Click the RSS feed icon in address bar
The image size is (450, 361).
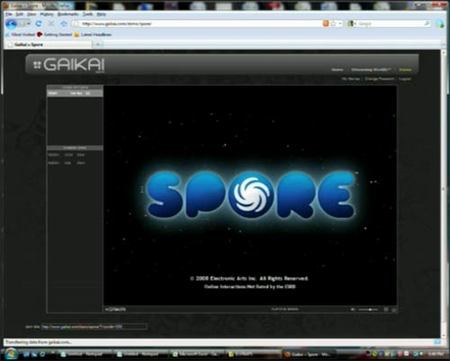[326, 24]
